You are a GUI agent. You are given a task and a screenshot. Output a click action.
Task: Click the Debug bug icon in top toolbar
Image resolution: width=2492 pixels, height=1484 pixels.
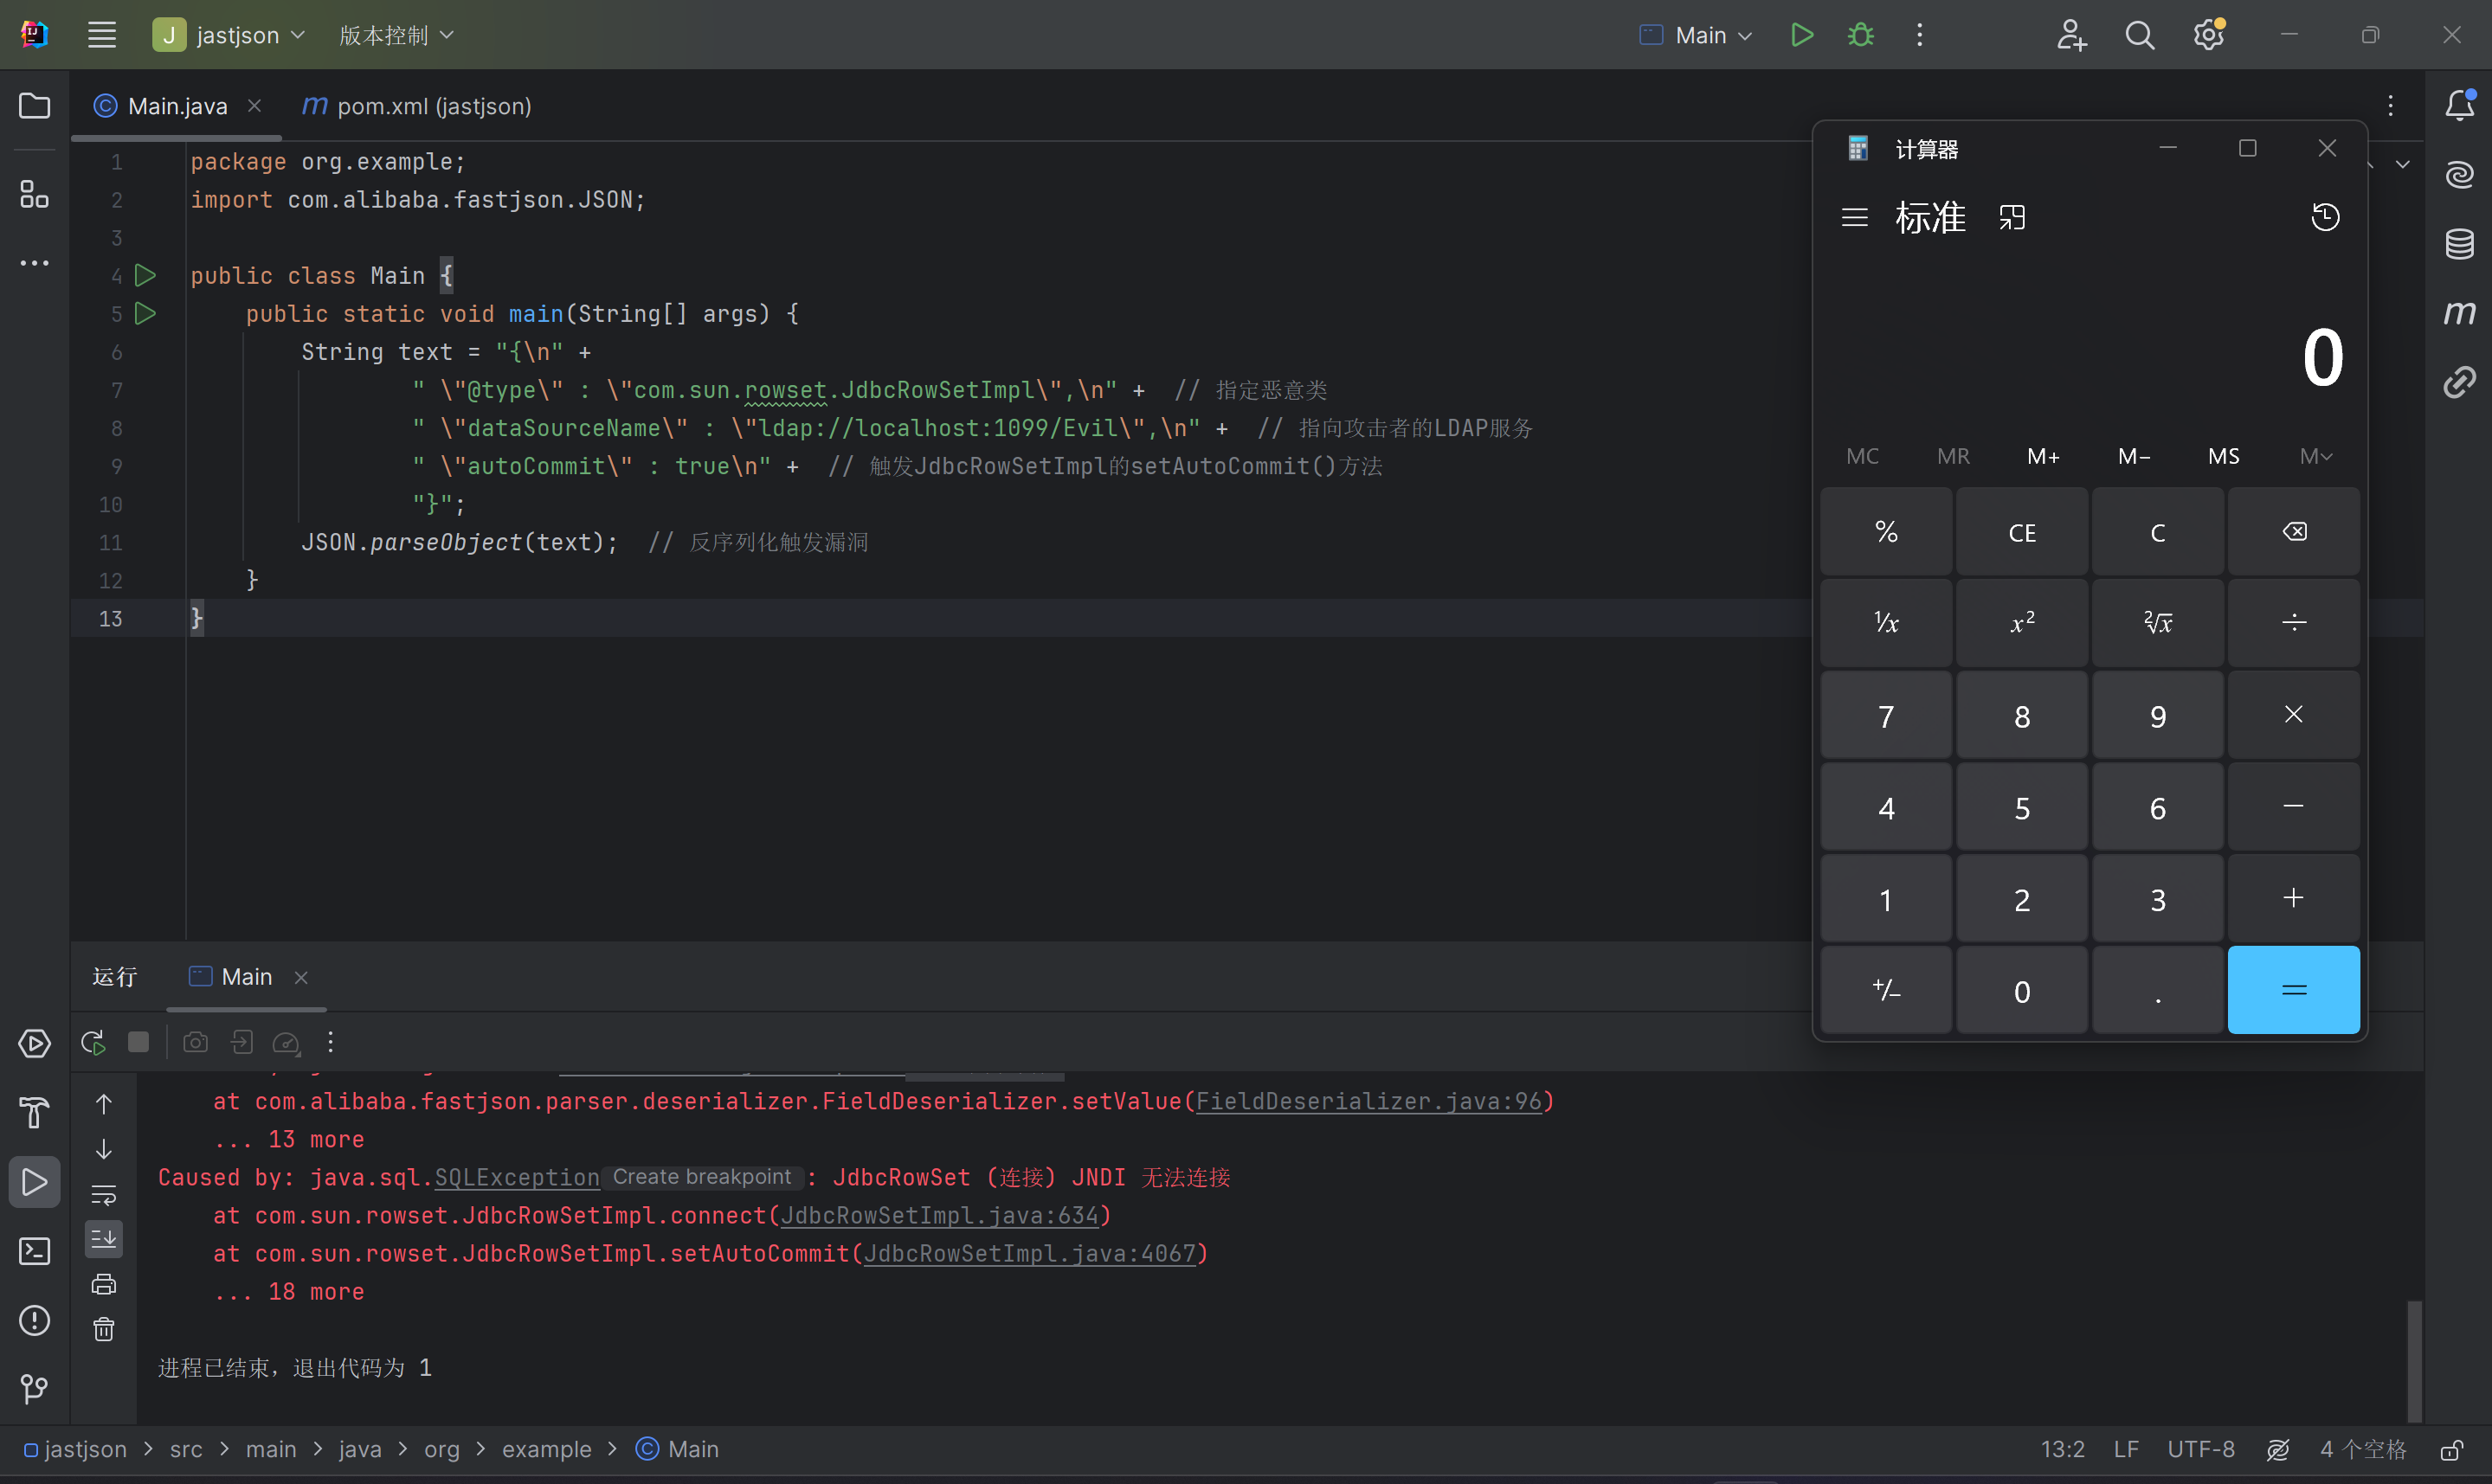(x=1860, y=35)
